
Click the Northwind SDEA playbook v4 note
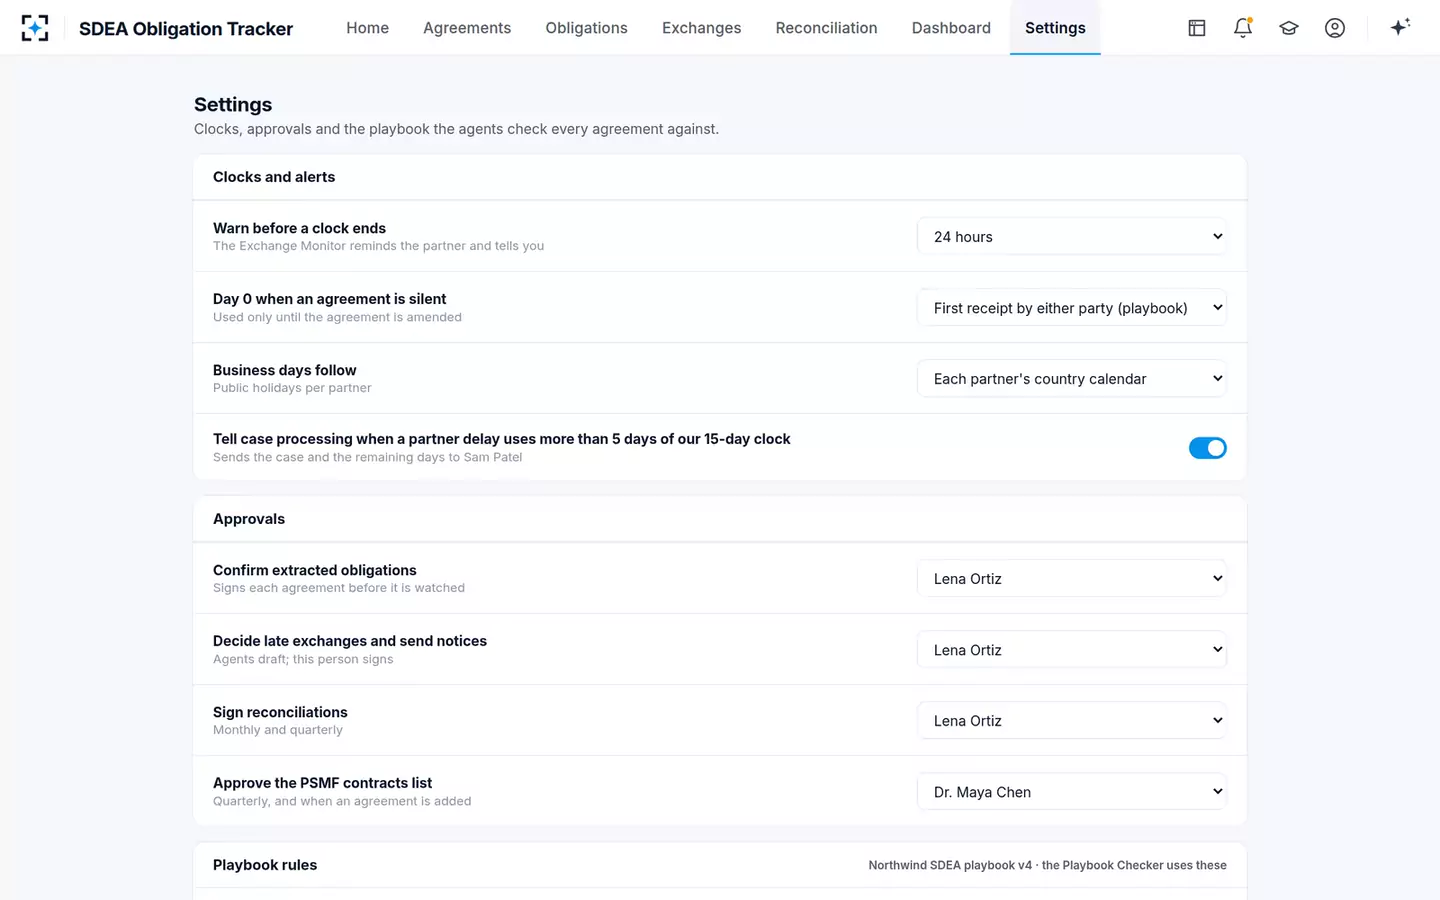click(x=1047, y=865)
